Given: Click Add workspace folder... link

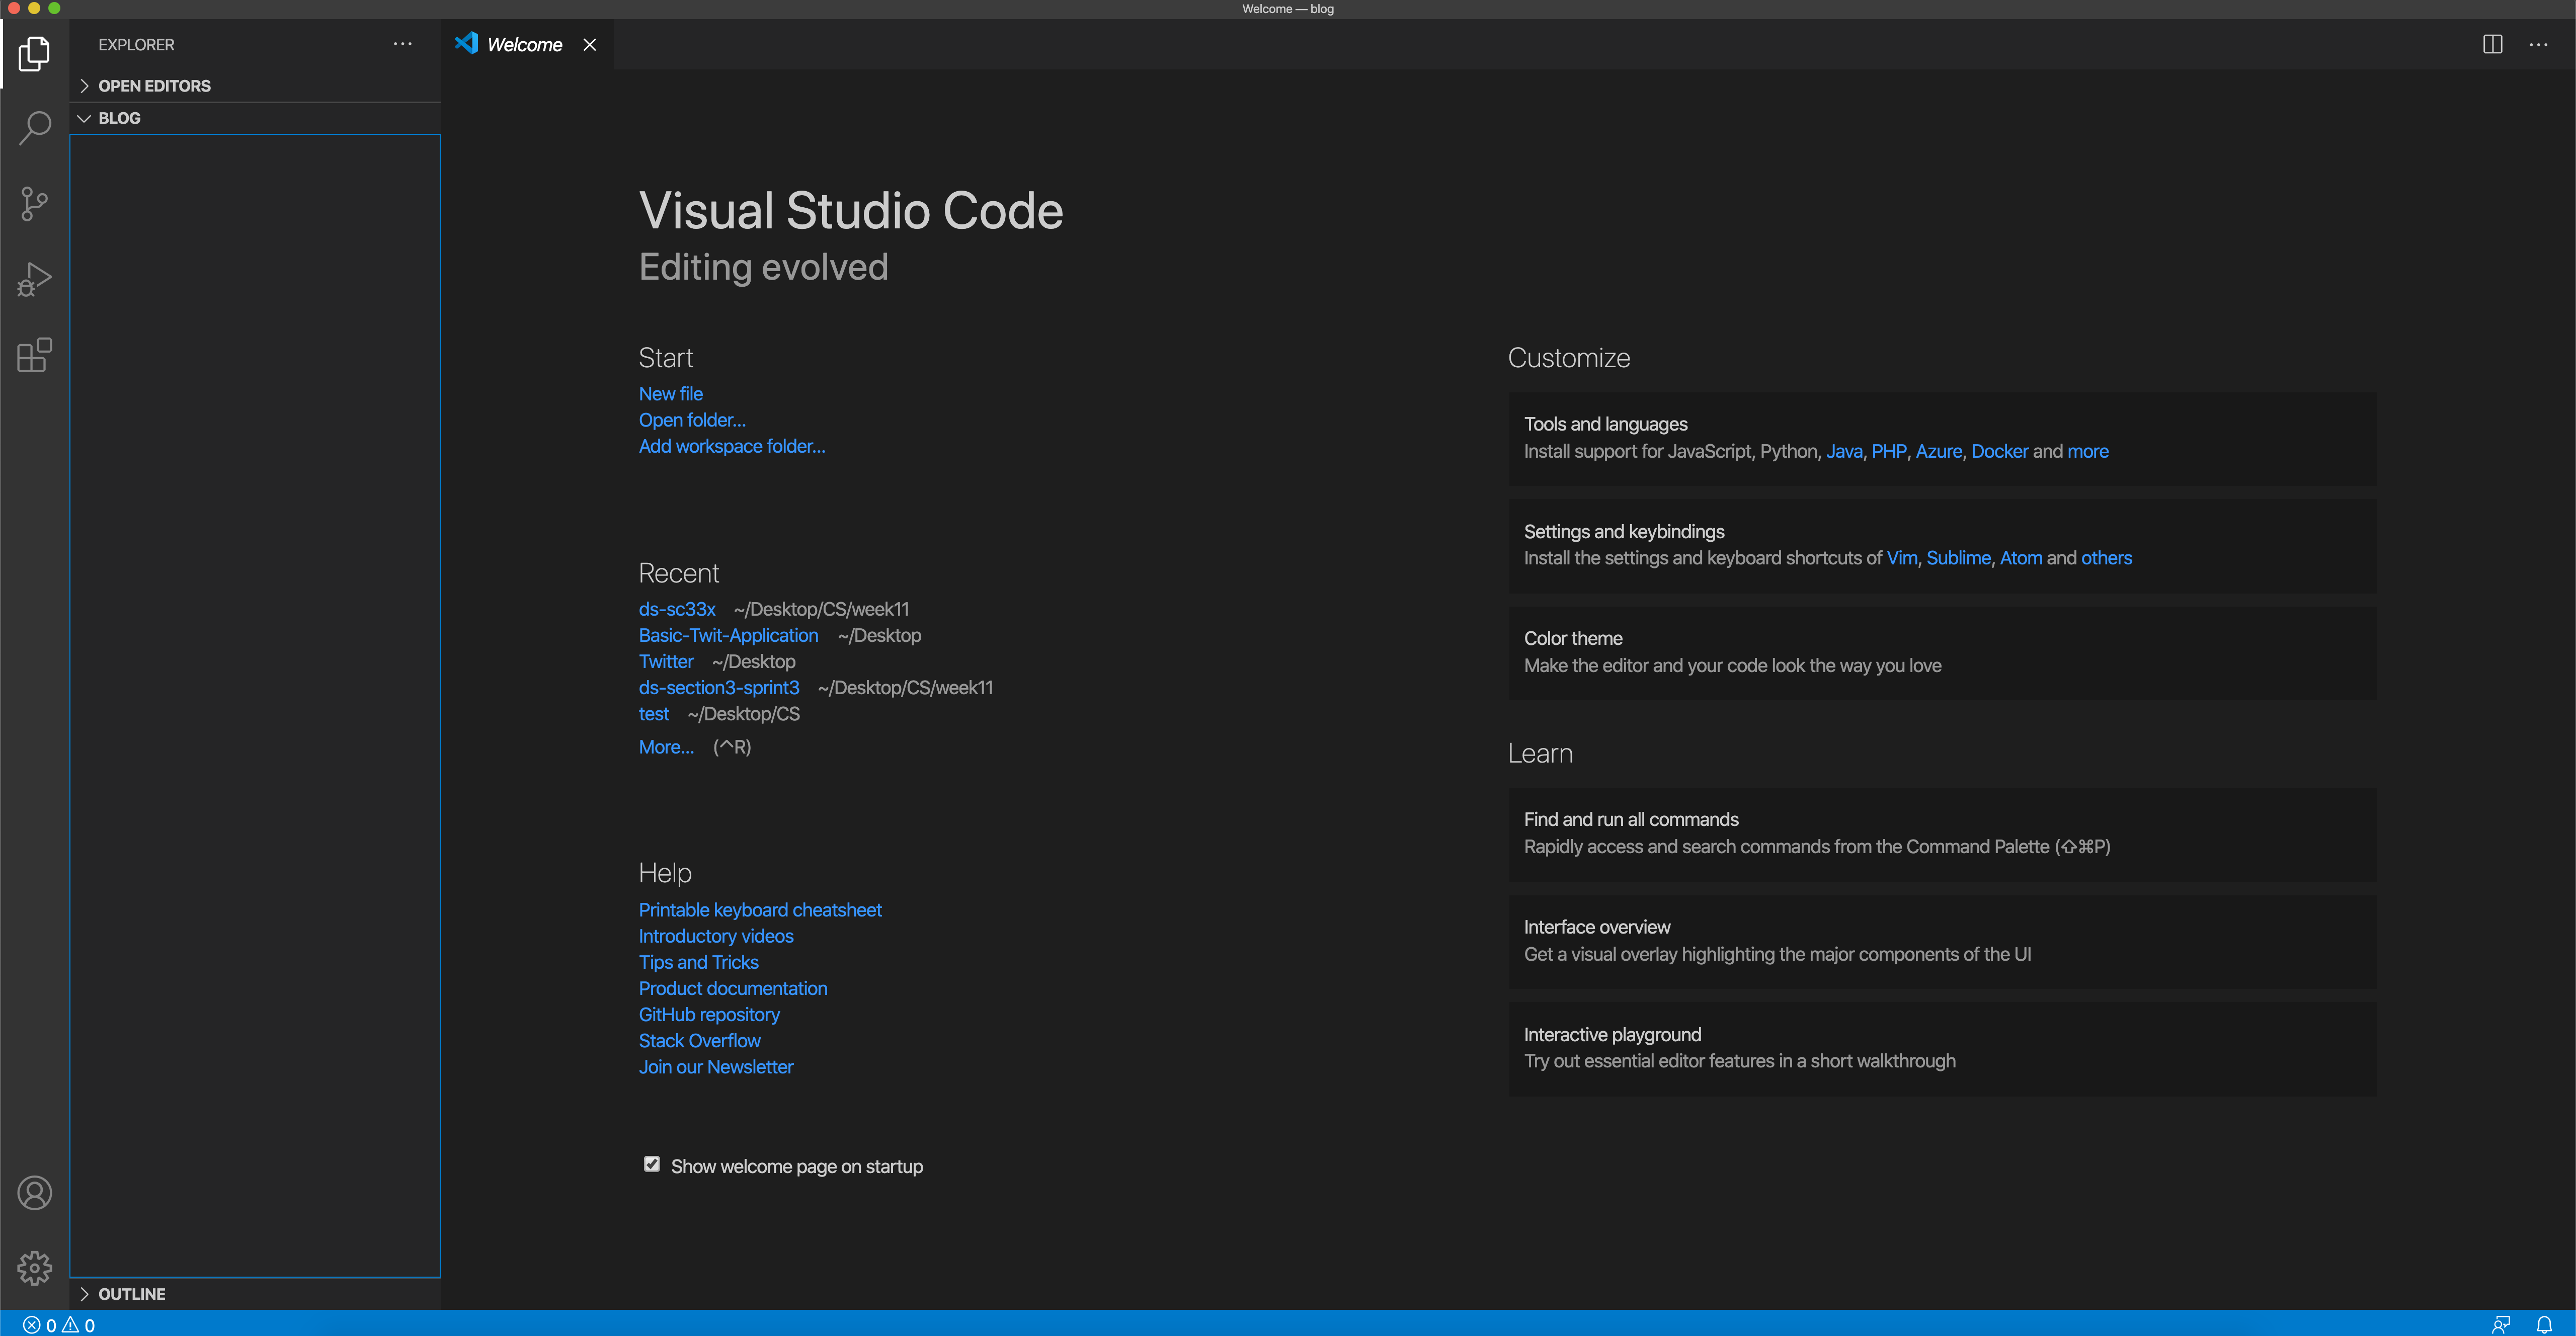Looking at the screenshot, I should (x=732, y=446).
